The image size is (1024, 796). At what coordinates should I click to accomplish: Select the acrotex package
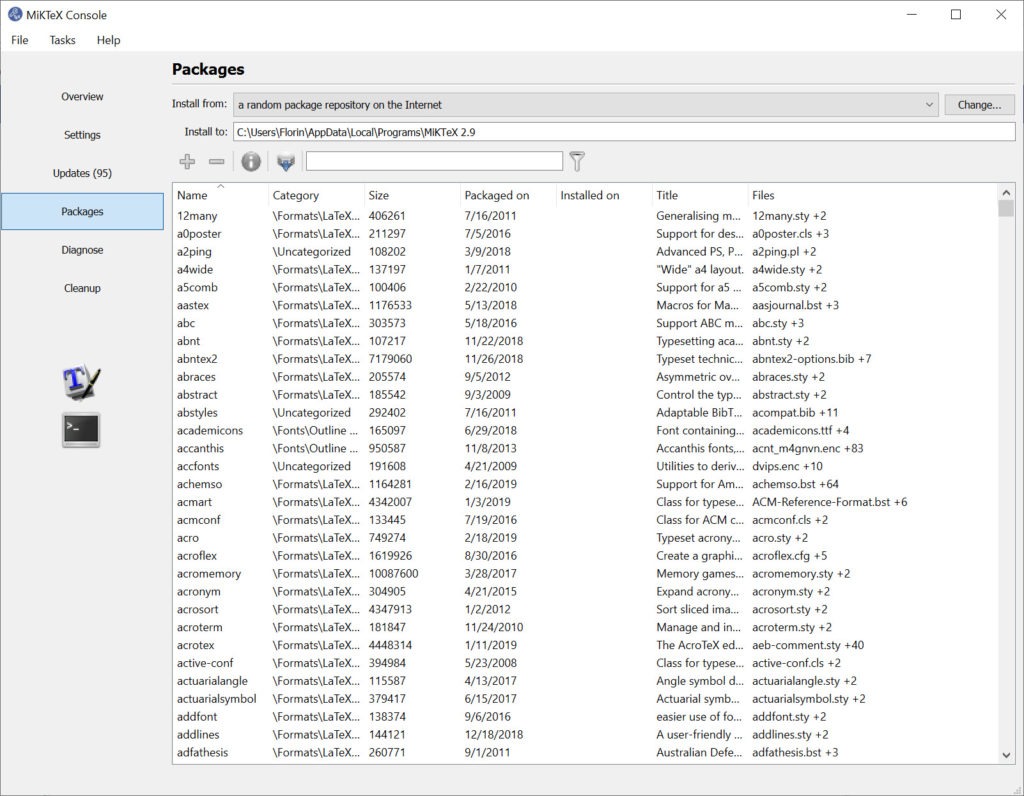coord(195,645)
